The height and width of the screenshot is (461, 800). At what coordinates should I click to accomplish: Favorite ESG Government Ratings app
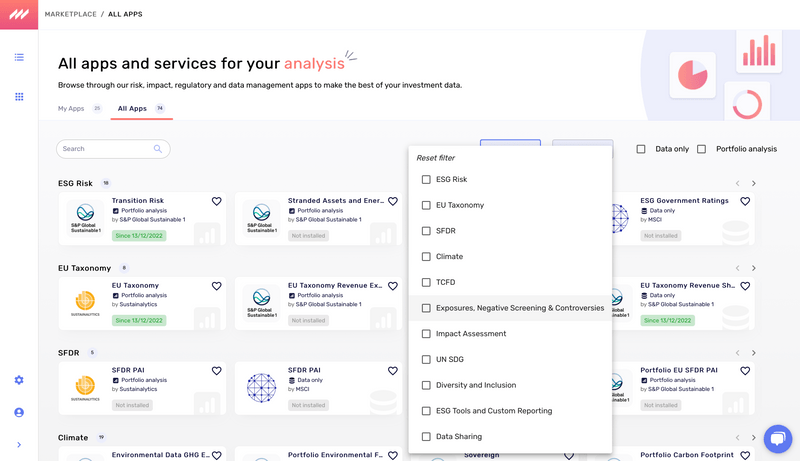point(745,201)
